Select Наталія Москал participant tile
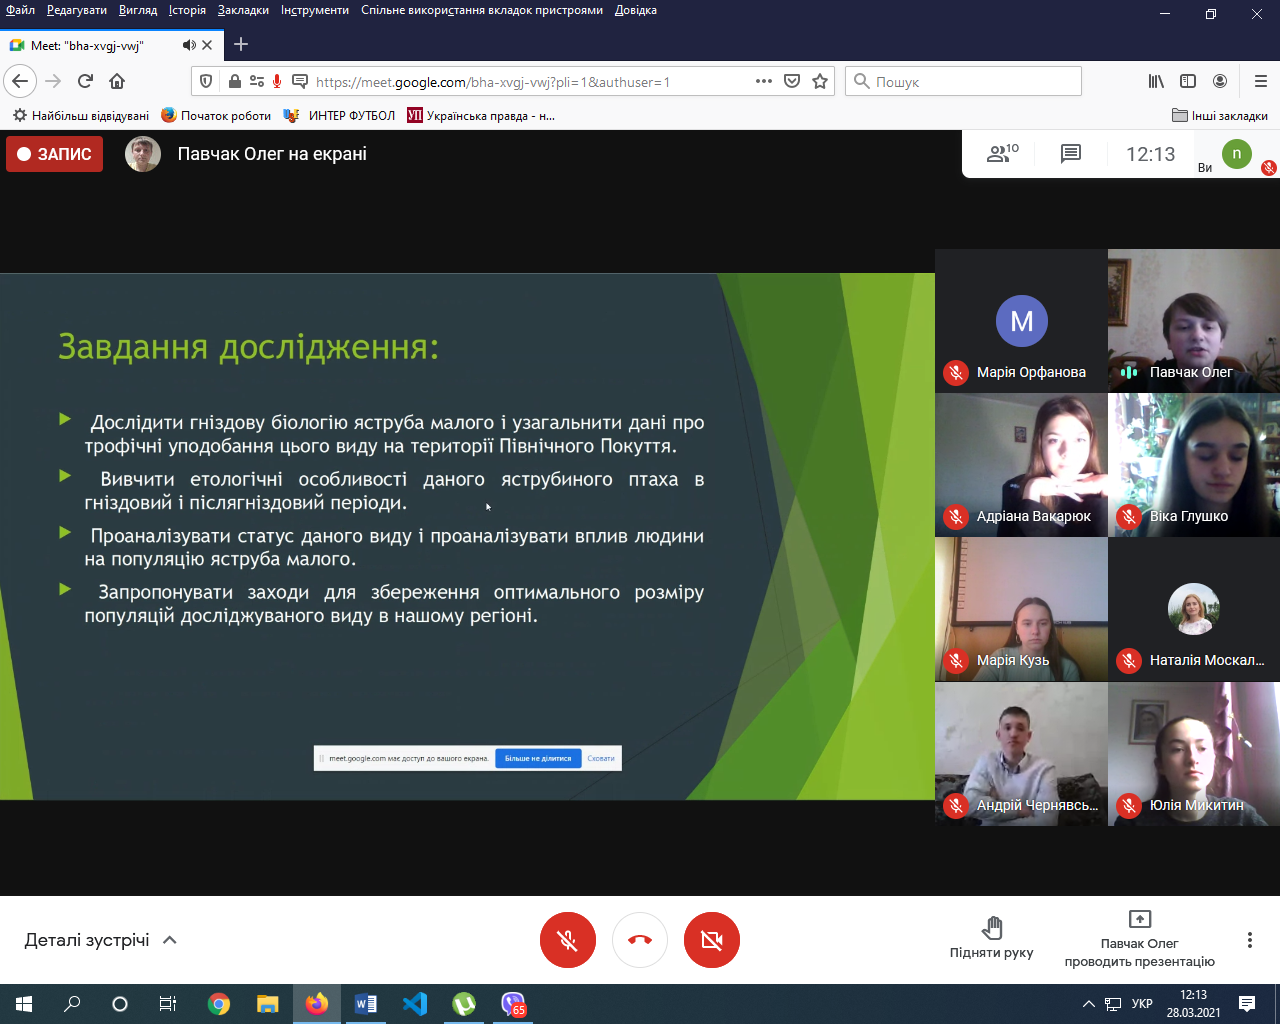The width and height of the screenshot is (1280, 1024). 1194,609
